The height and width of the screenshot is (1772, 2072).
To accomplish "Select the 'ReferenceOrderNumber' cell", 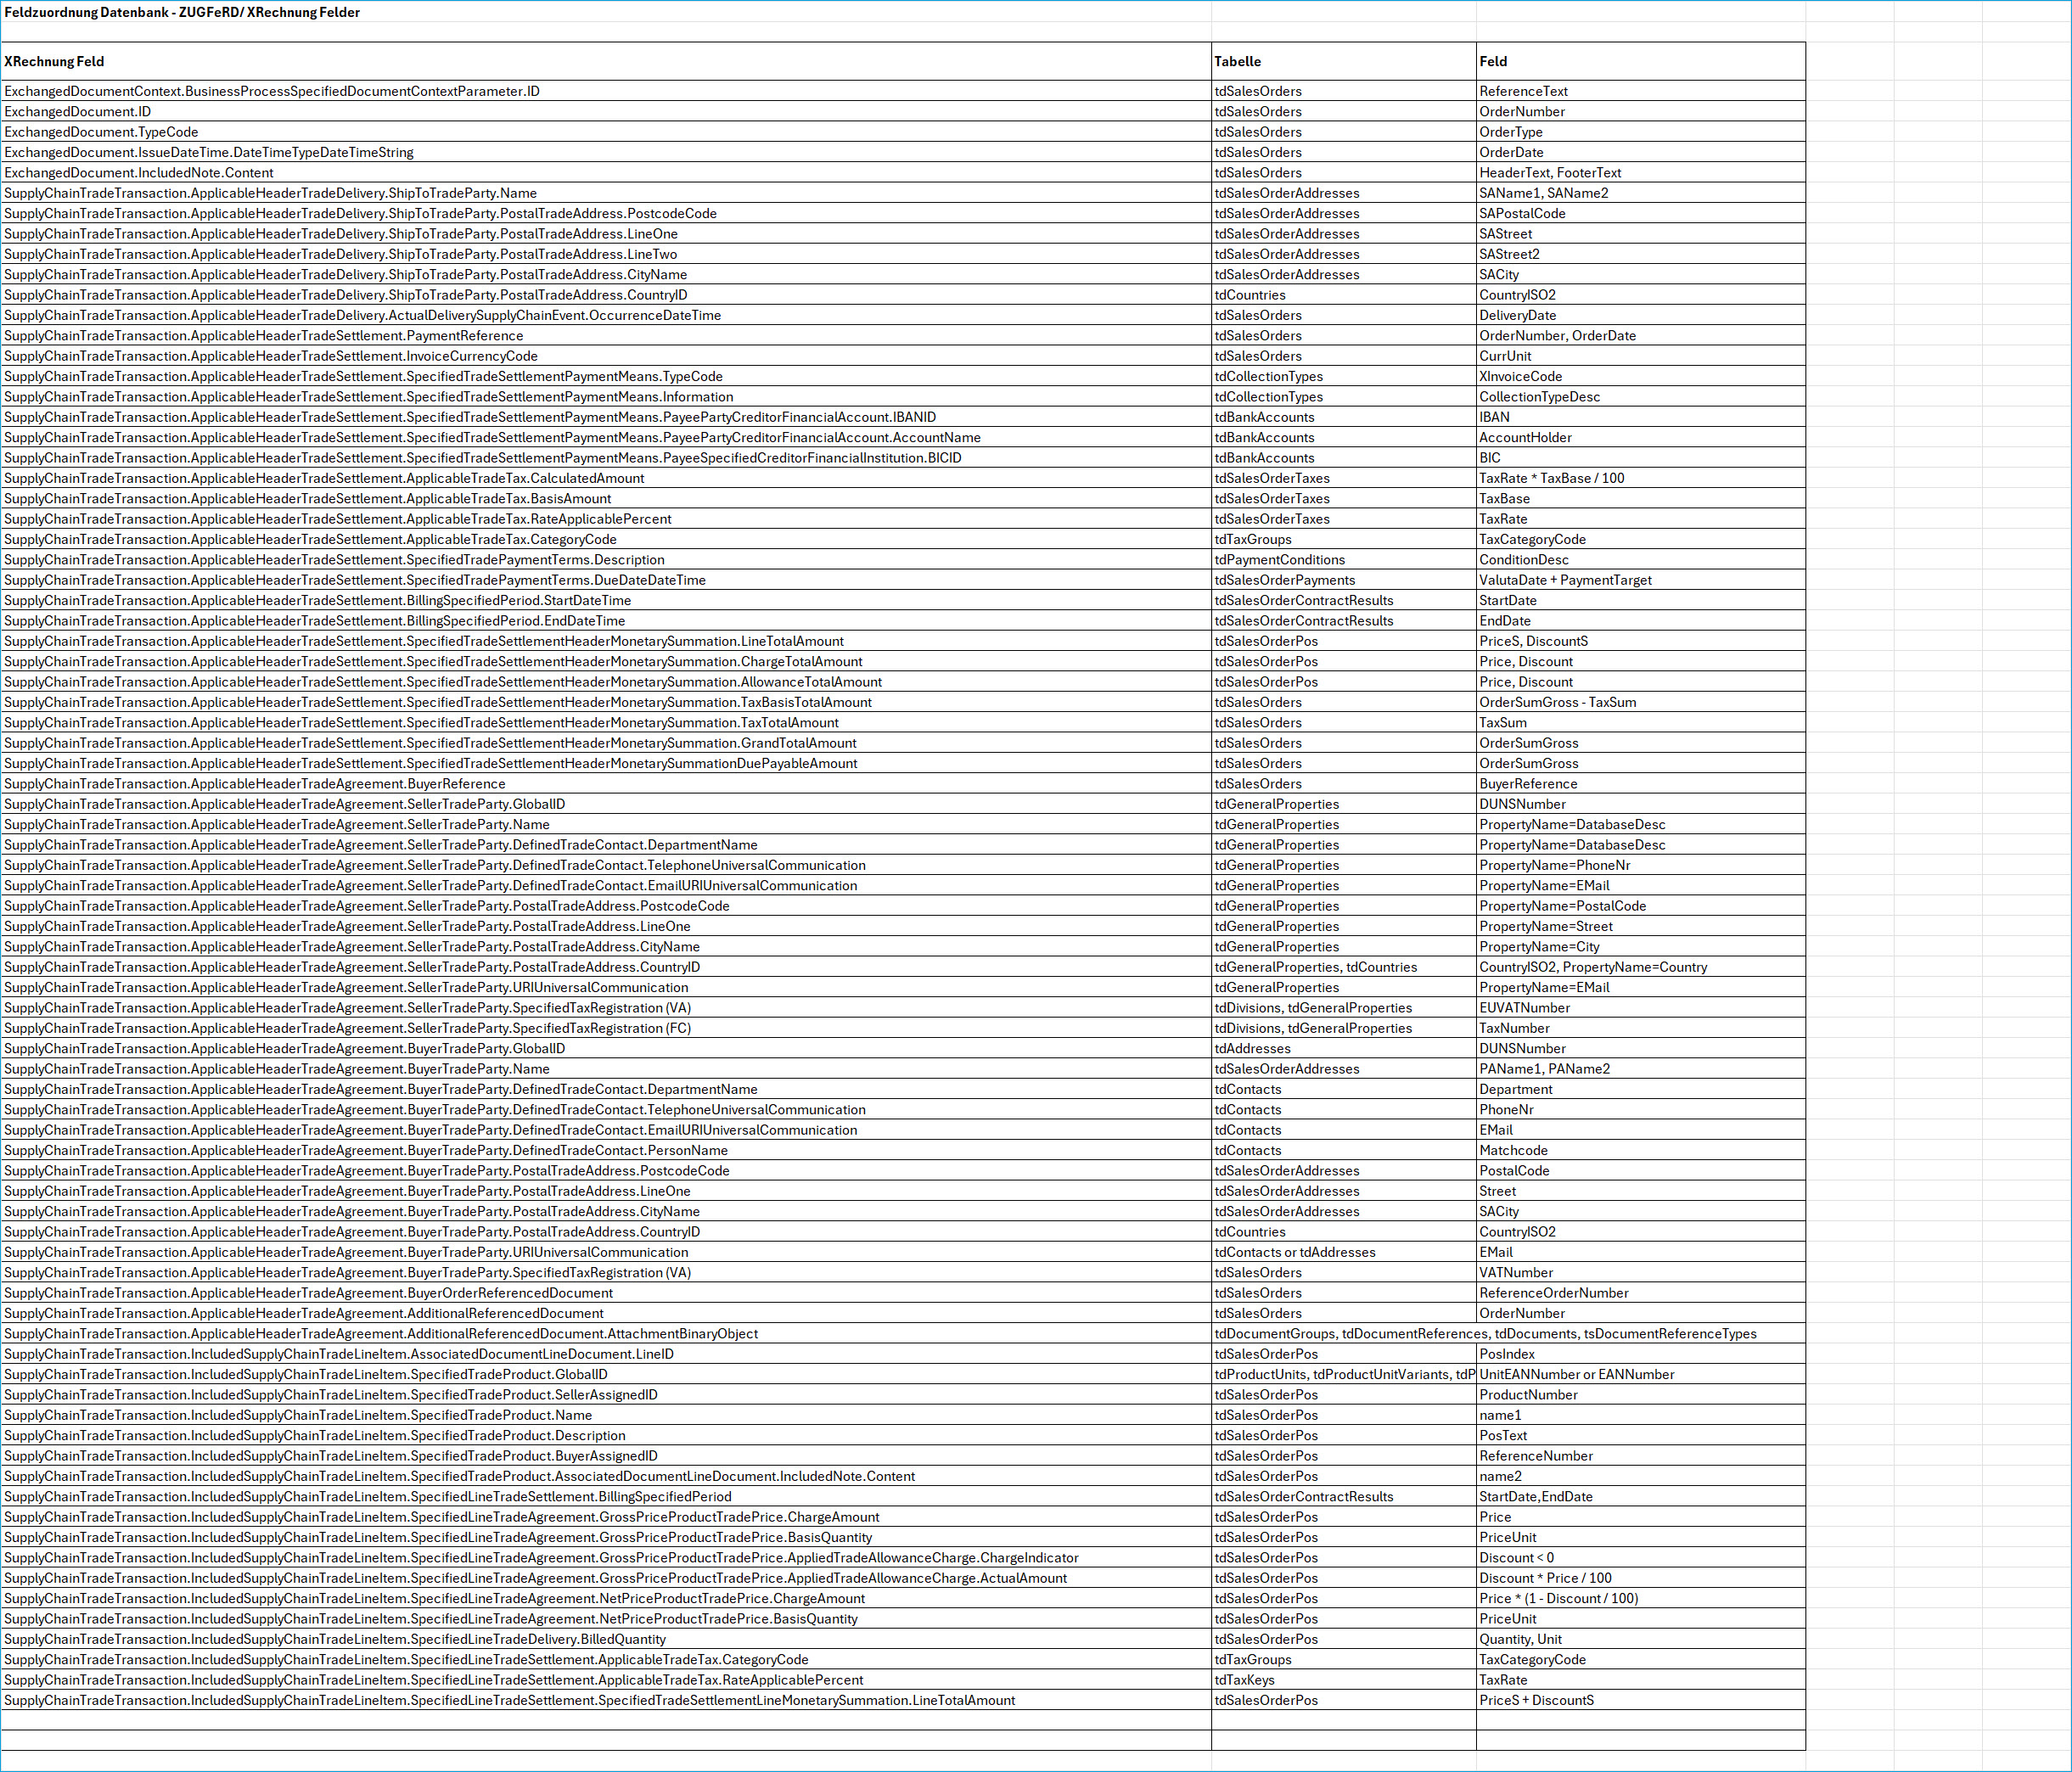I will coord(1640,1293).
